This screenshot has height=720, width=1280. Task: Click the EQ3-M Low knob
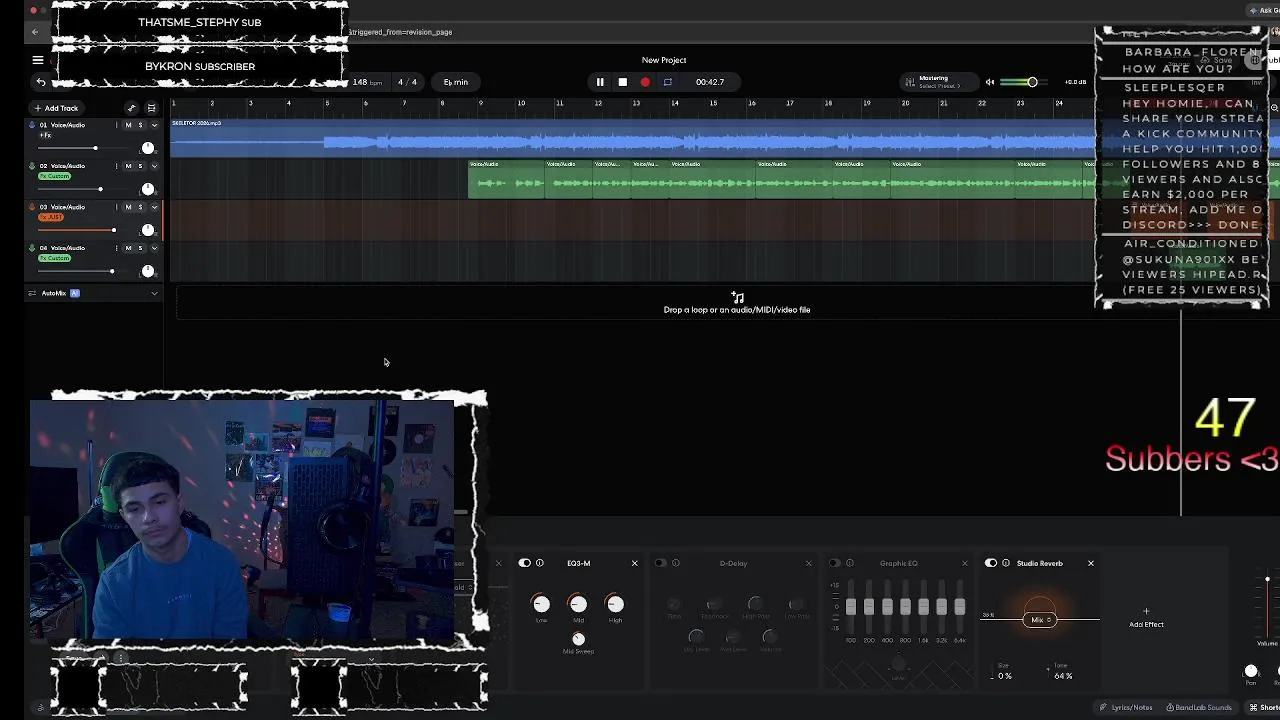(541, 604)
